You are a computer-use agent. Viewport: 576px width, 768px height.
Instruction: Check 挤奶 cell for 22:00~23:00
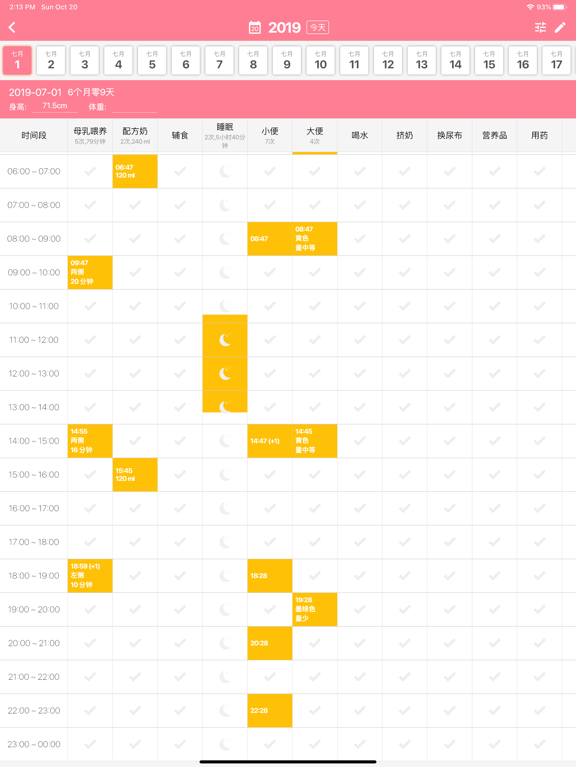click(x=405, y=710)
